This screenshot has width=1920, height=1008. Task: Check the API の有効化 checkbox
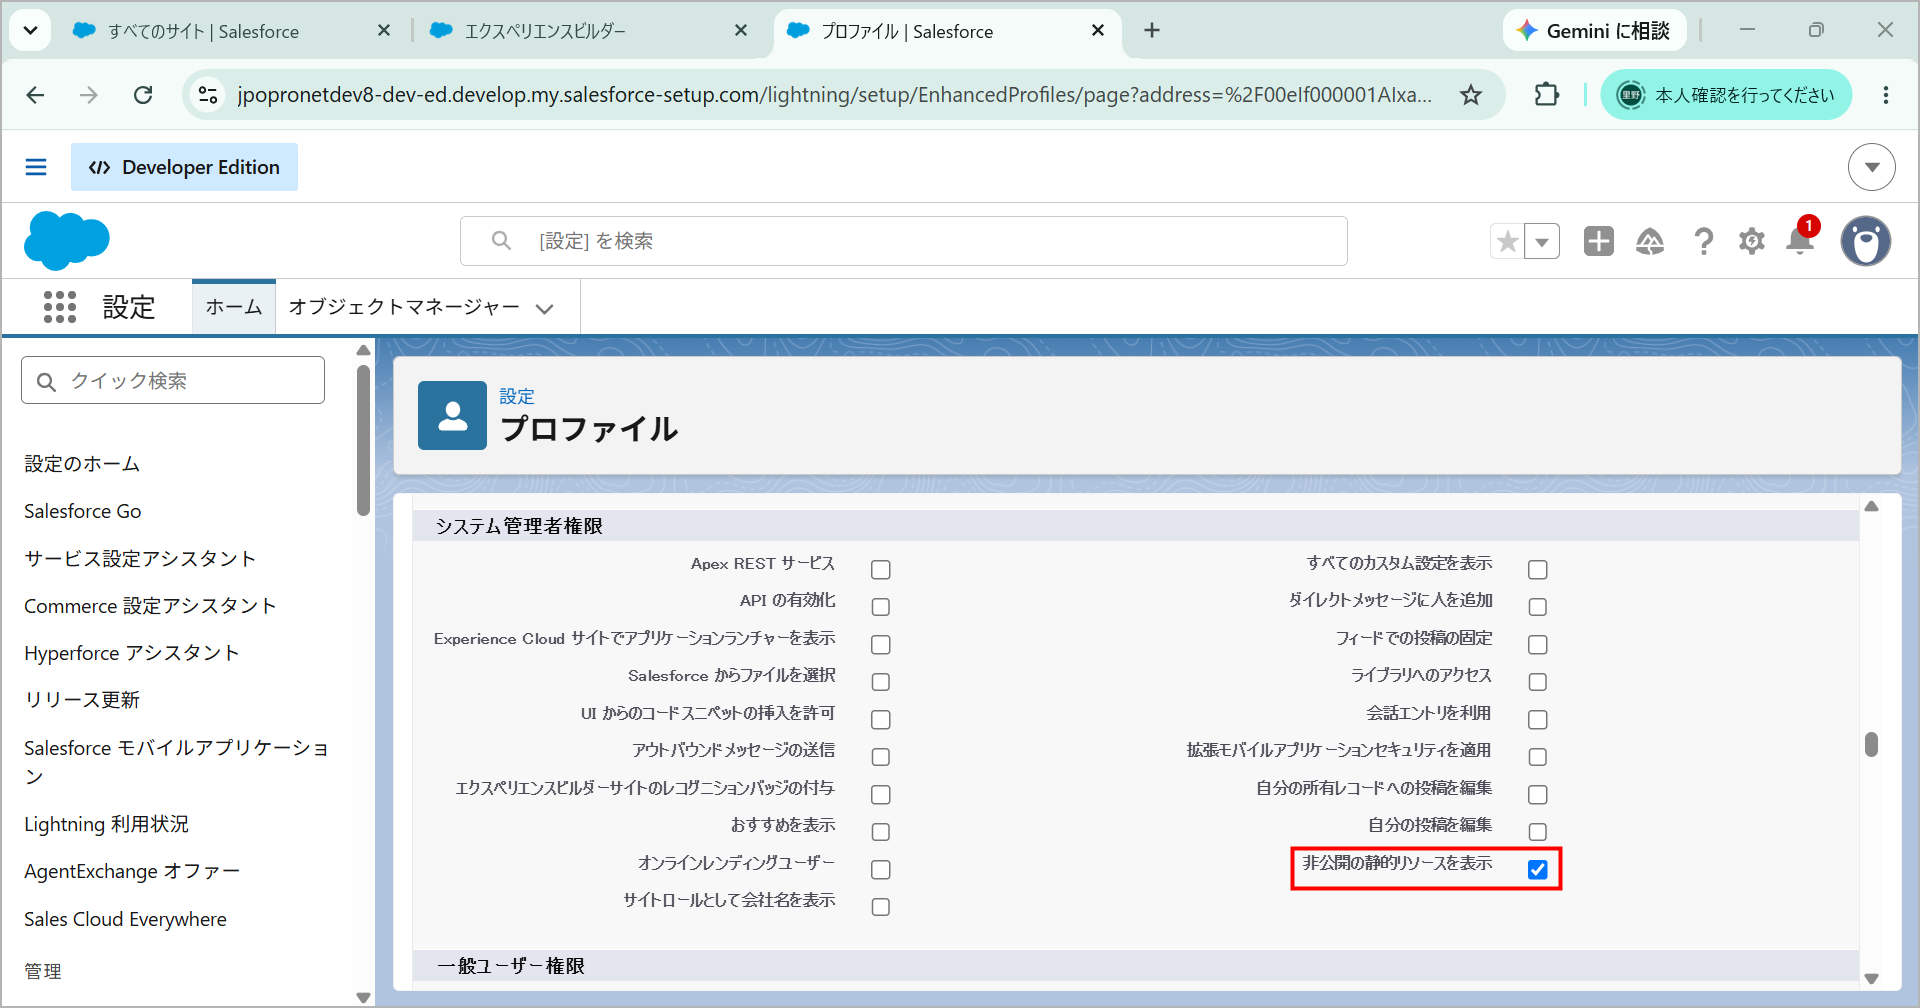(881, 607)
